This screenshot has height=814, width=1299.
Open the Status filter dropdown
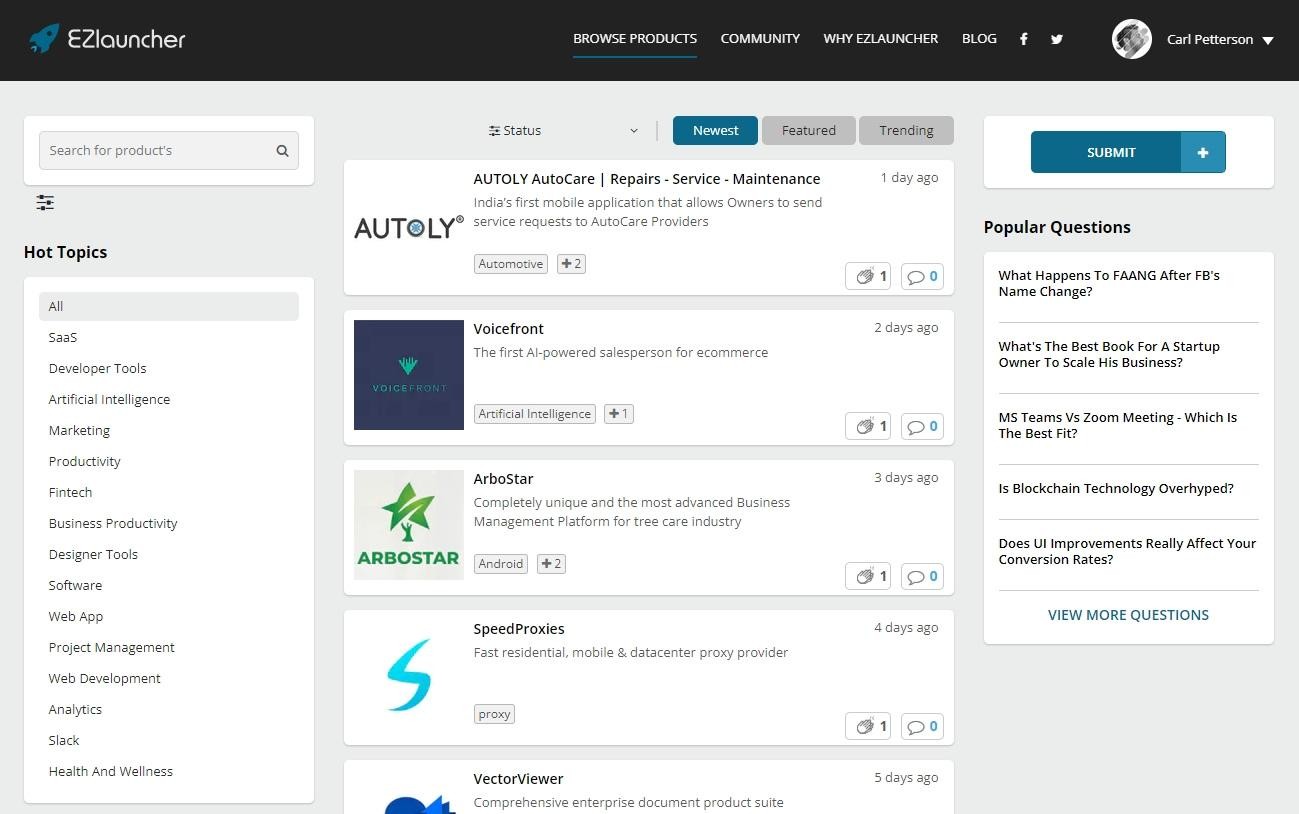563,131
